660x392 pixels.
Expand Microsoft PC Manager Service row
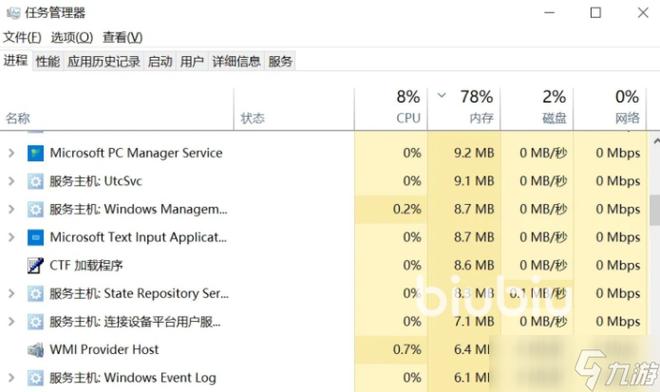11,153
